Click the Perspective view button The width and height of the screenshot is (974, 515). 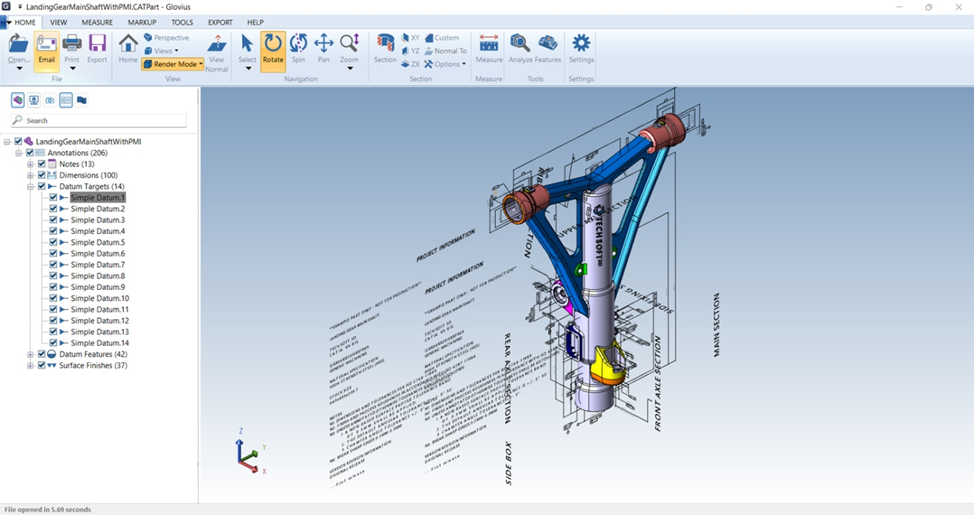coord(166,38)
